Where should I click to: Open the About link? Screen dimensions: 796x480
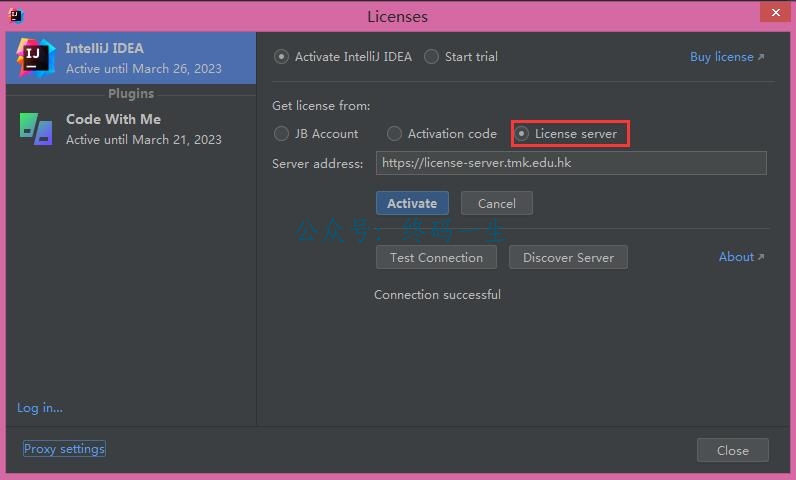point(741,257)
